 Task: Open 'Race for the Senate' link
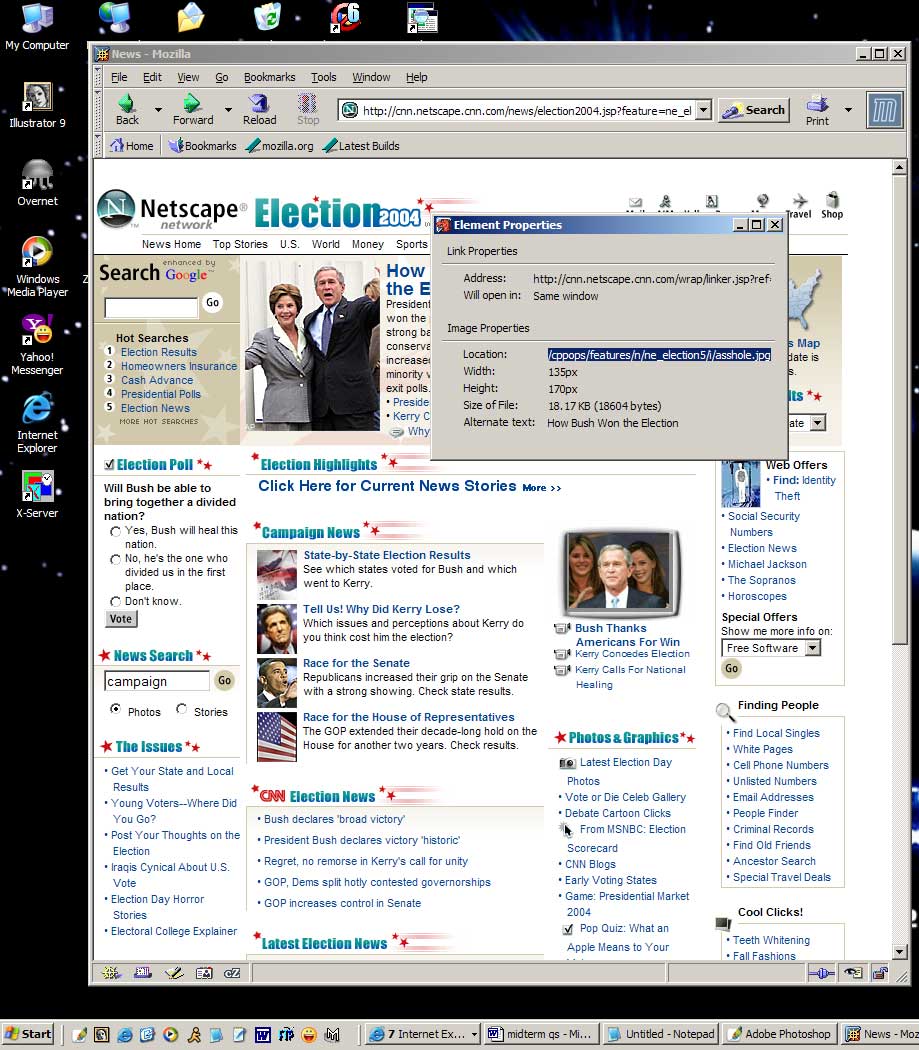point(356,663)
